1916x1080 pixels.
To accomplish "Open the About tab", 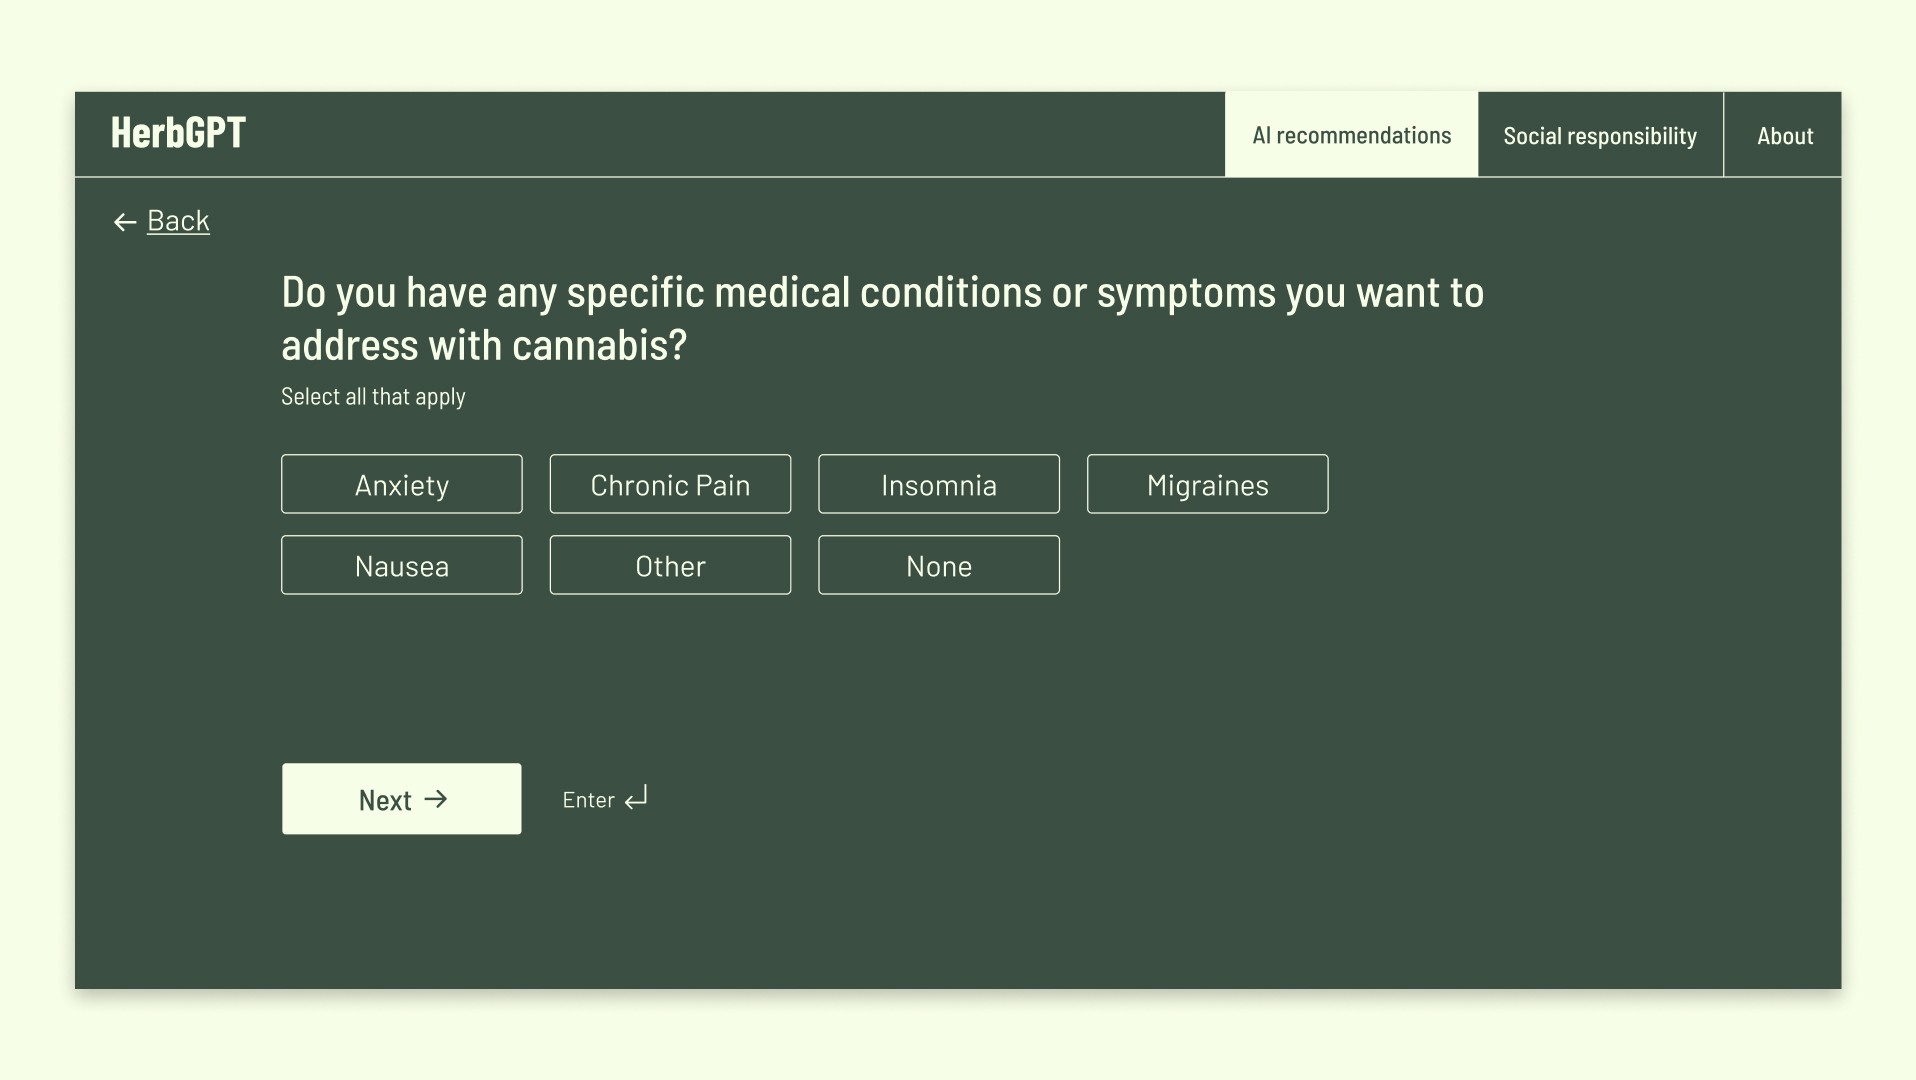I will (1784, 135).
